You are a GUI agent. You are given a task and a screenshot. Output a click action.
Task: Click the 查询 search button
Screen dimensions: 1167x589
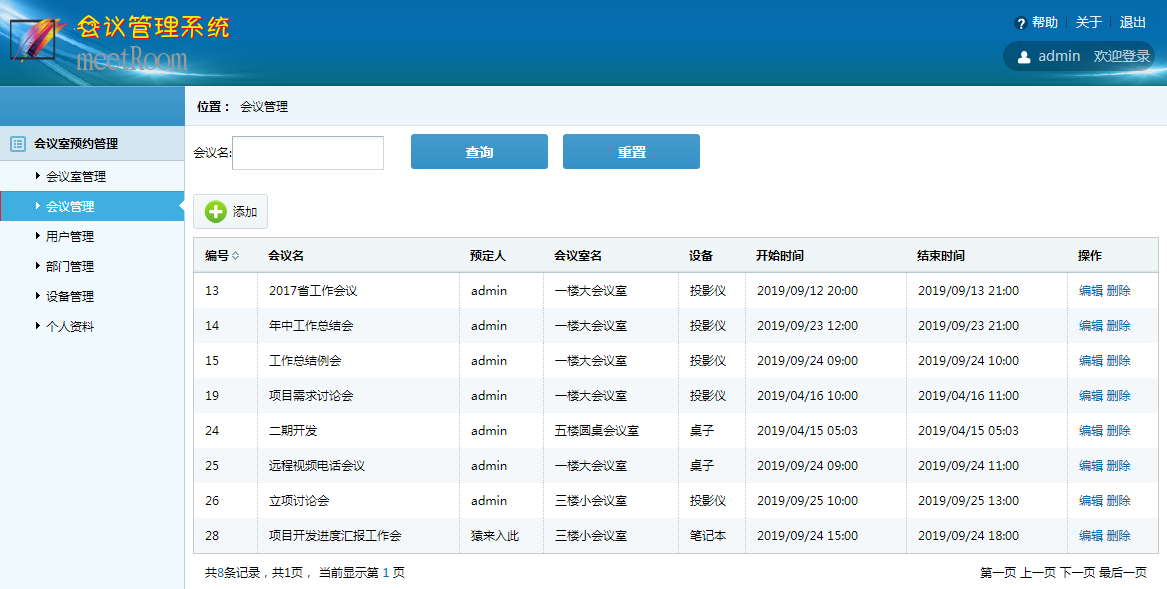[479, 152]
